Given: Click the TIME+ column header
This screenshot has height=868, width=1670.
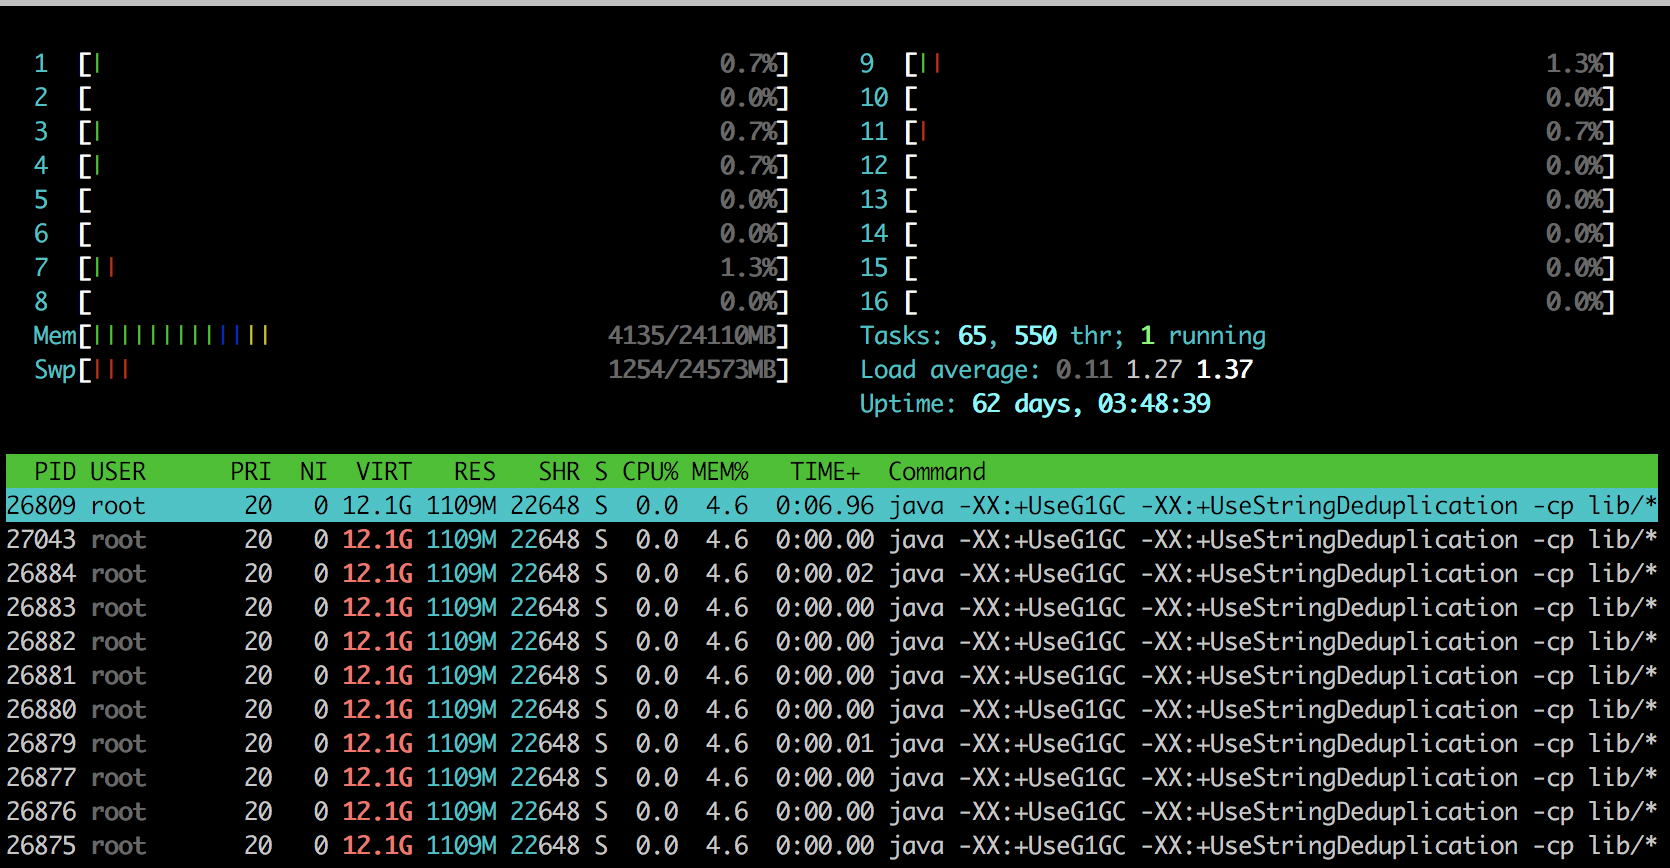Looking at the screenshot, I should click(x=825, y=472).
